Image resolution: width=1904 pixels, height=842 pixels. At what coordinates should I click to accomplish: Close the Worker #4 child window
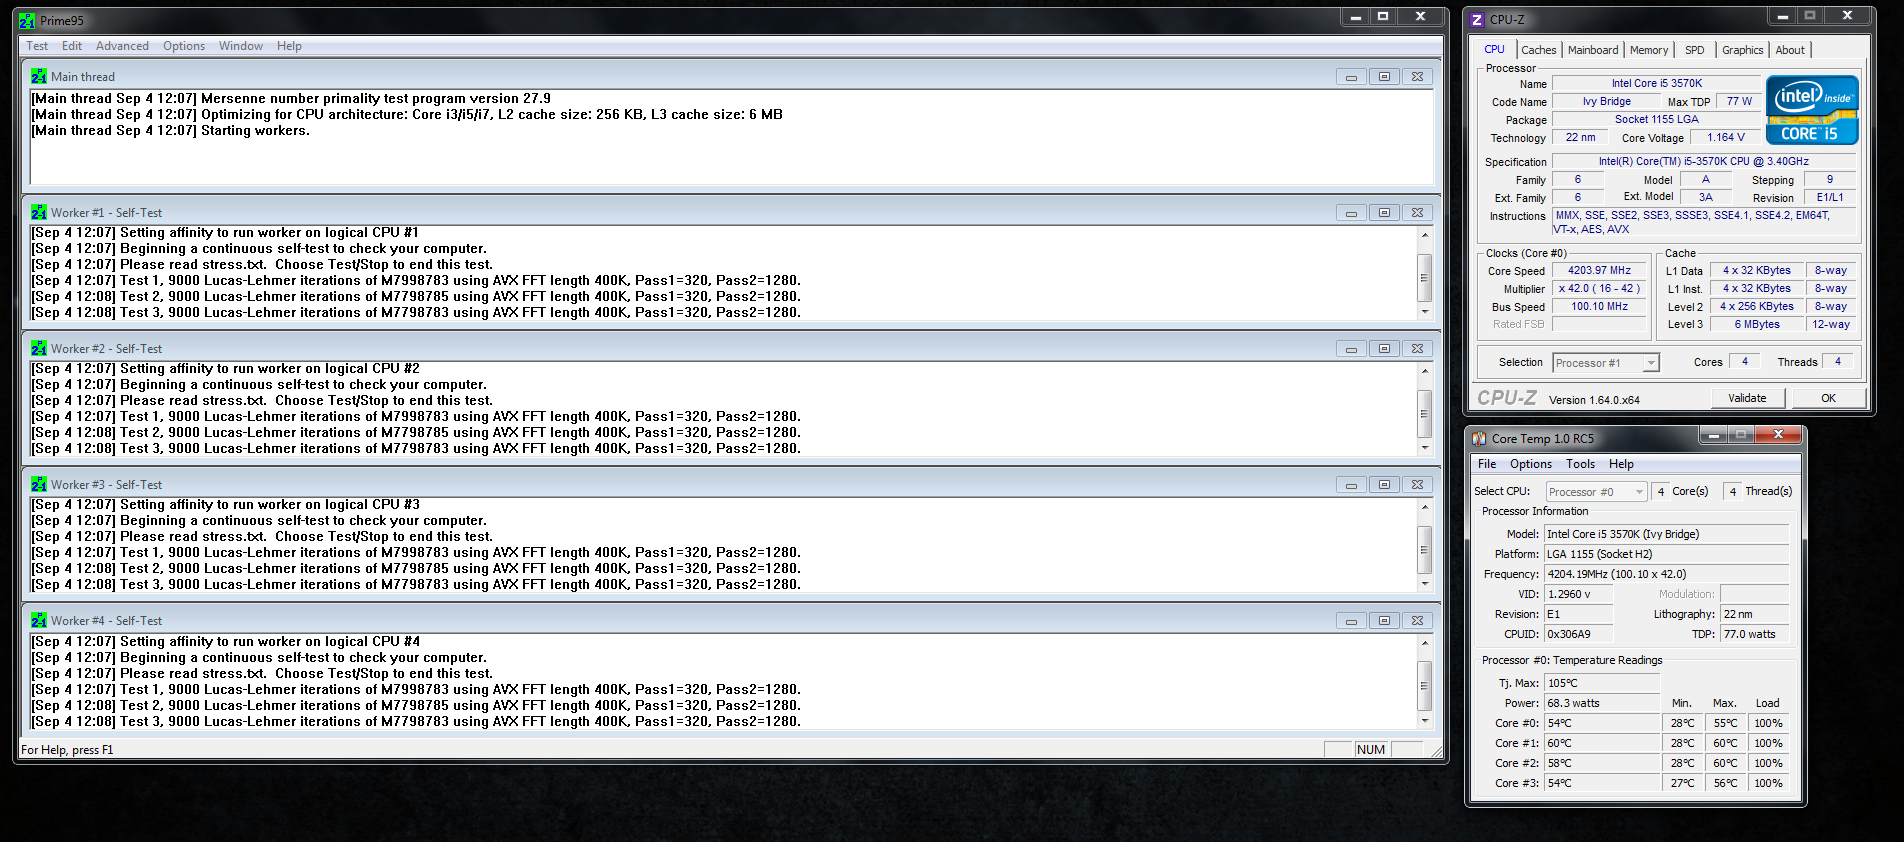[x=1417, y=621]
